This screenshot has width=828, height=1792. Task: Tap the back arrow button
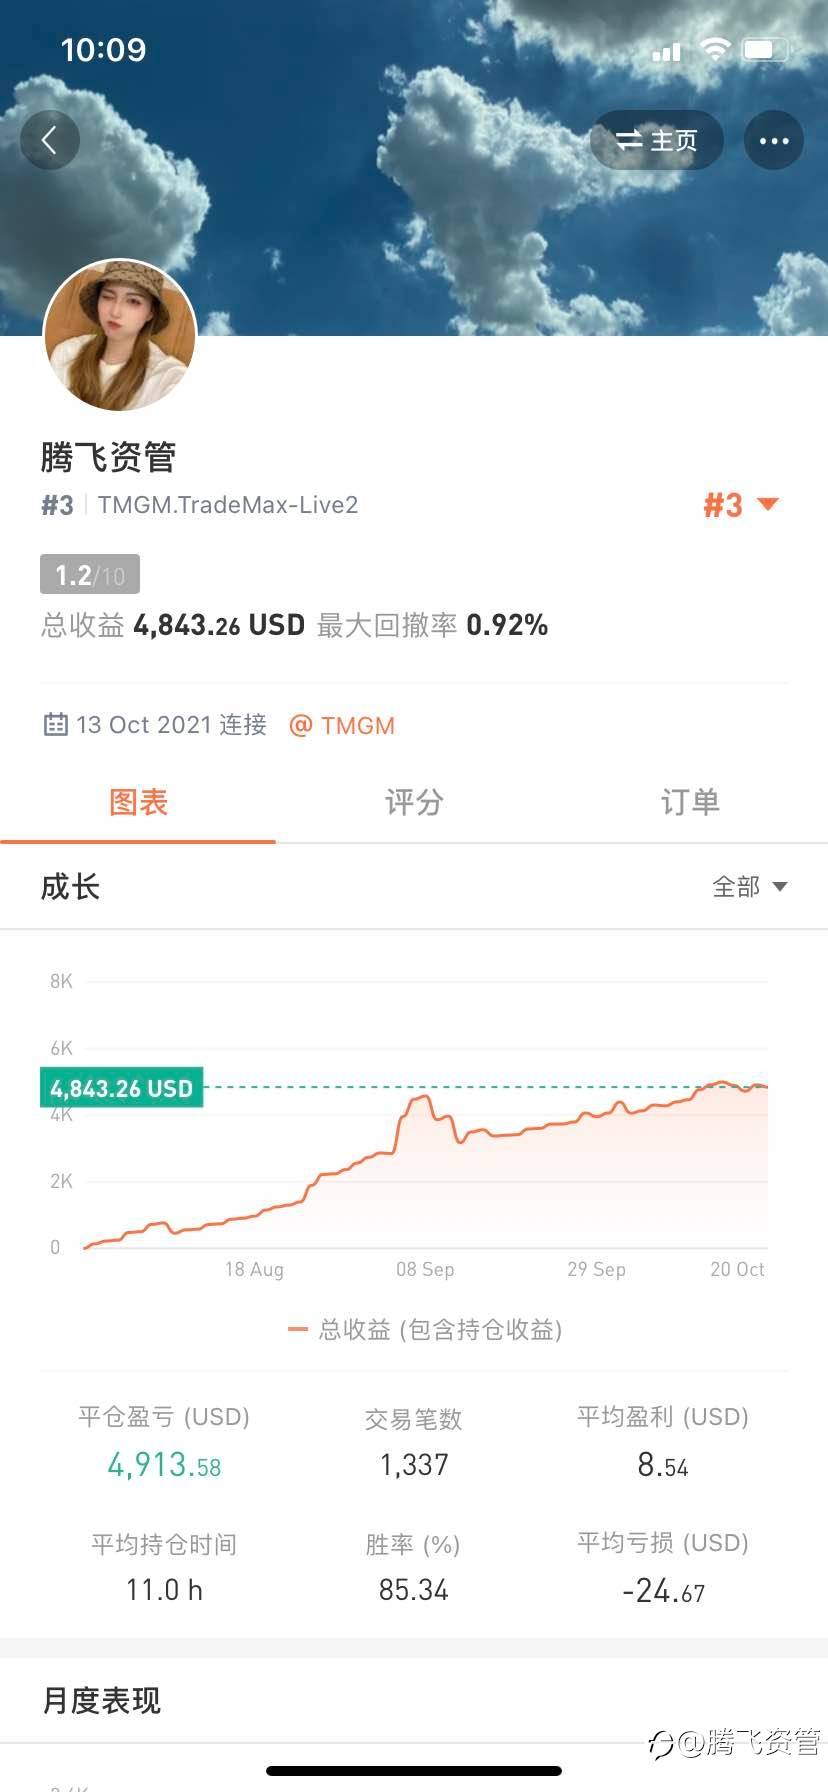click(x=49, y=140)
